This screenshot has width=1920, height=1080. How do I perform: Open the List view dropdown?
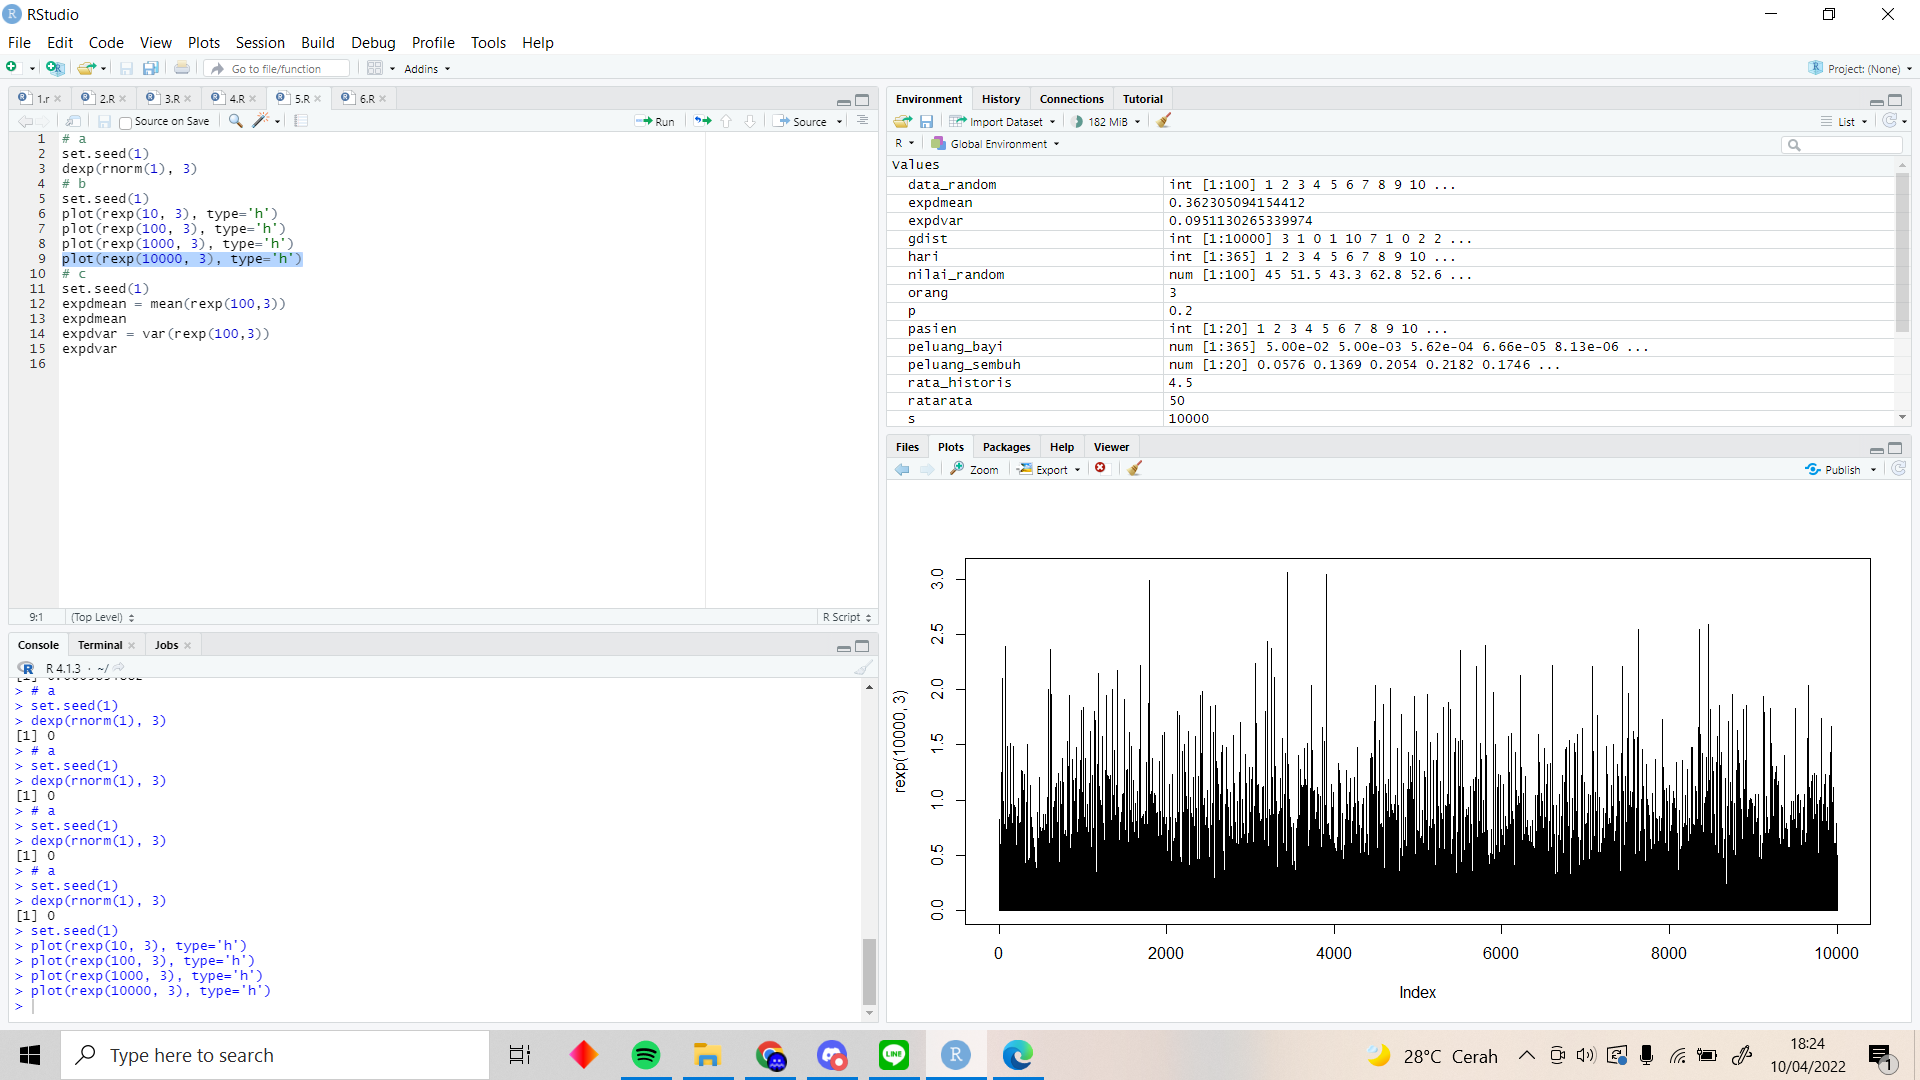tap(1845, 121)
